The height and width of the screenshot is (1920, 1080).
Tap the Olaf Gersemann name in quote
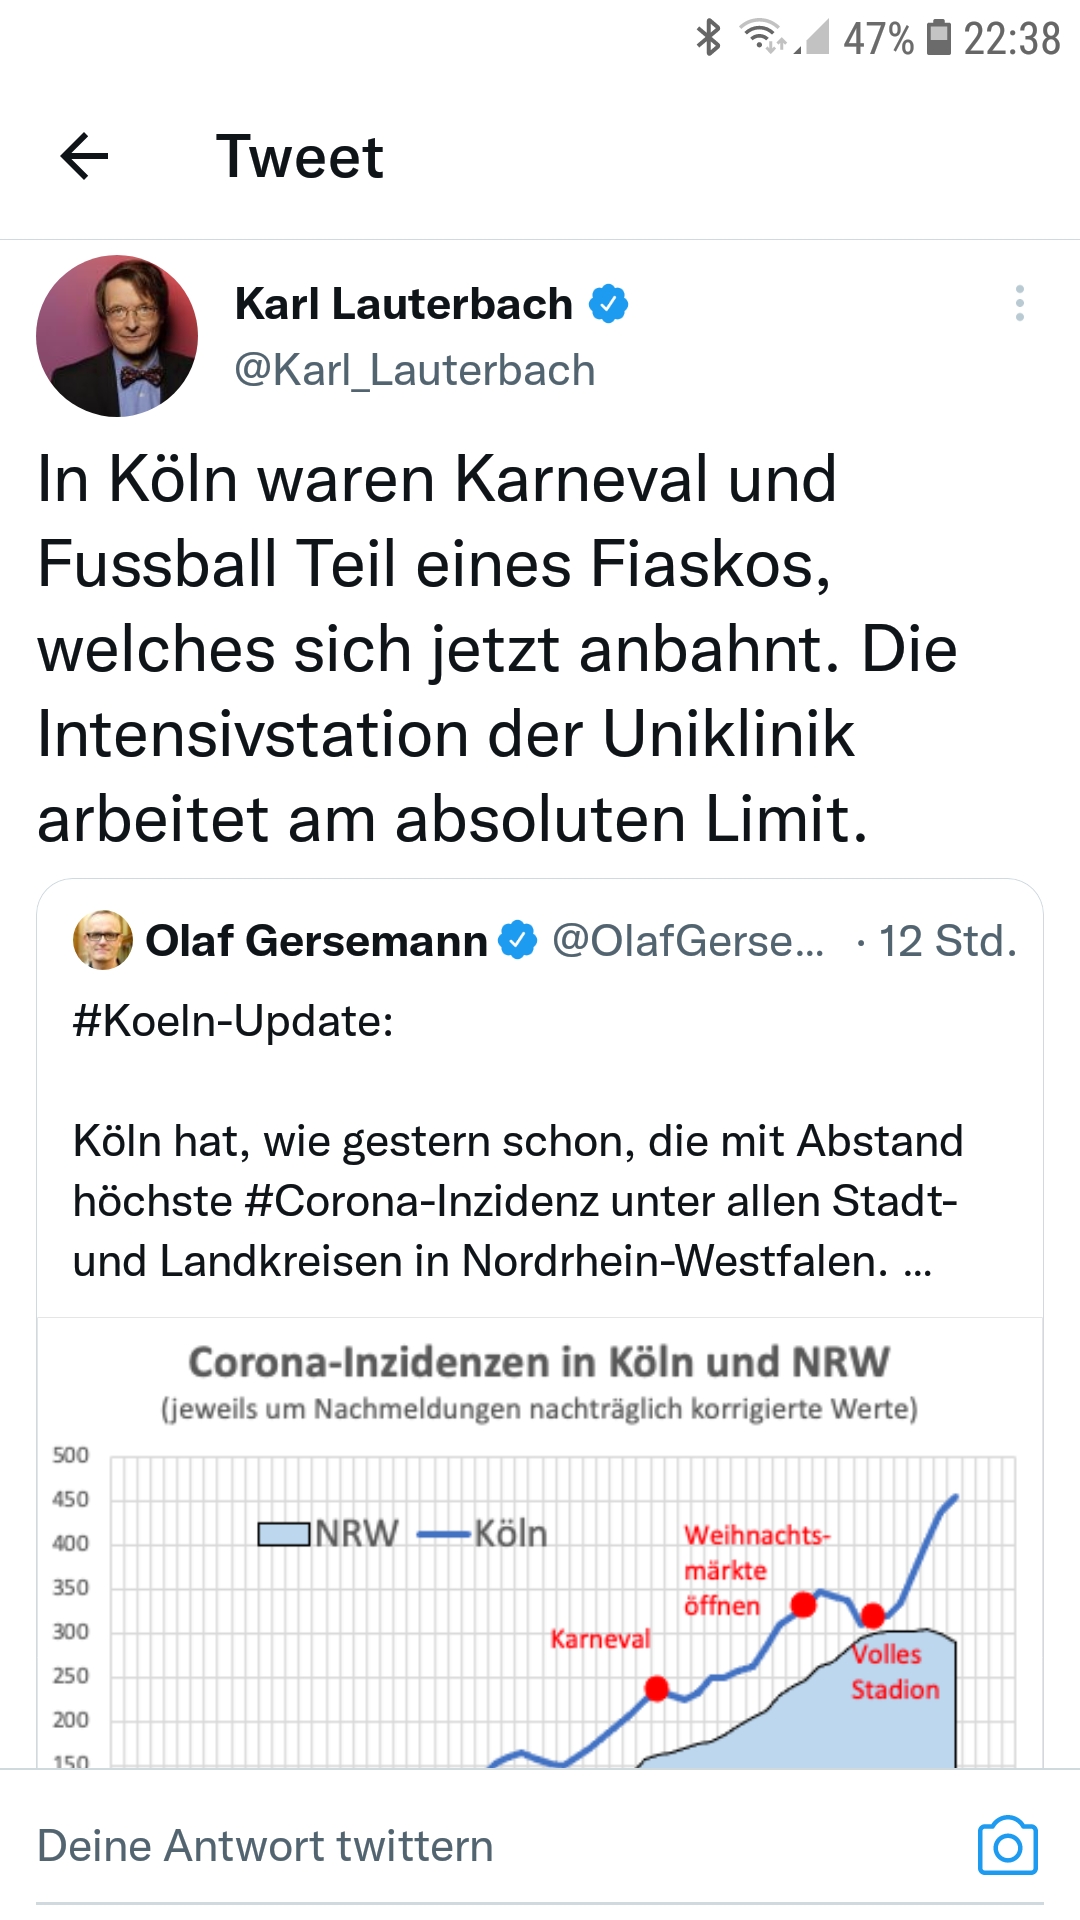click(x=316, y=941)
